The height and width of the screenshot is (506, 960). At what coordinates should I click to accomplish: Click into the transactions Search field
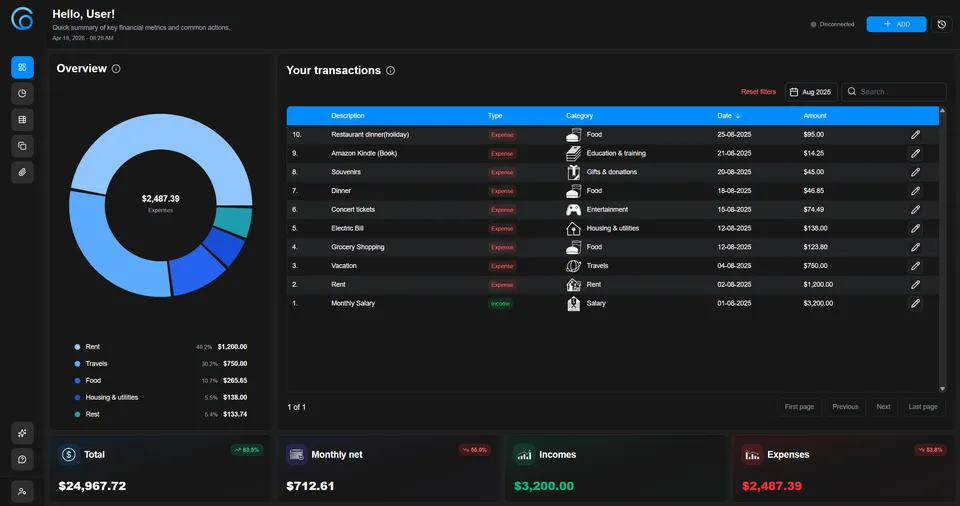pos(898,92)
